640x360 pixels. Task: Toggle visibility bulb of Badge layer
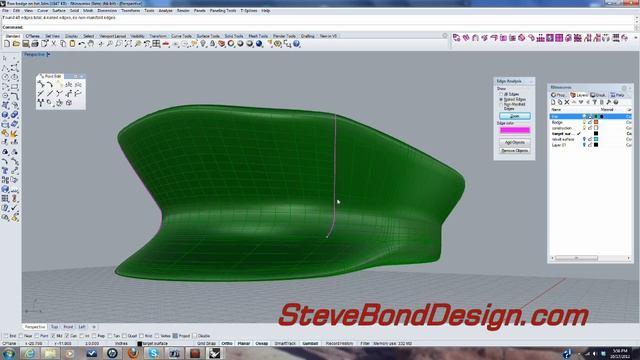tap(584, 122)
